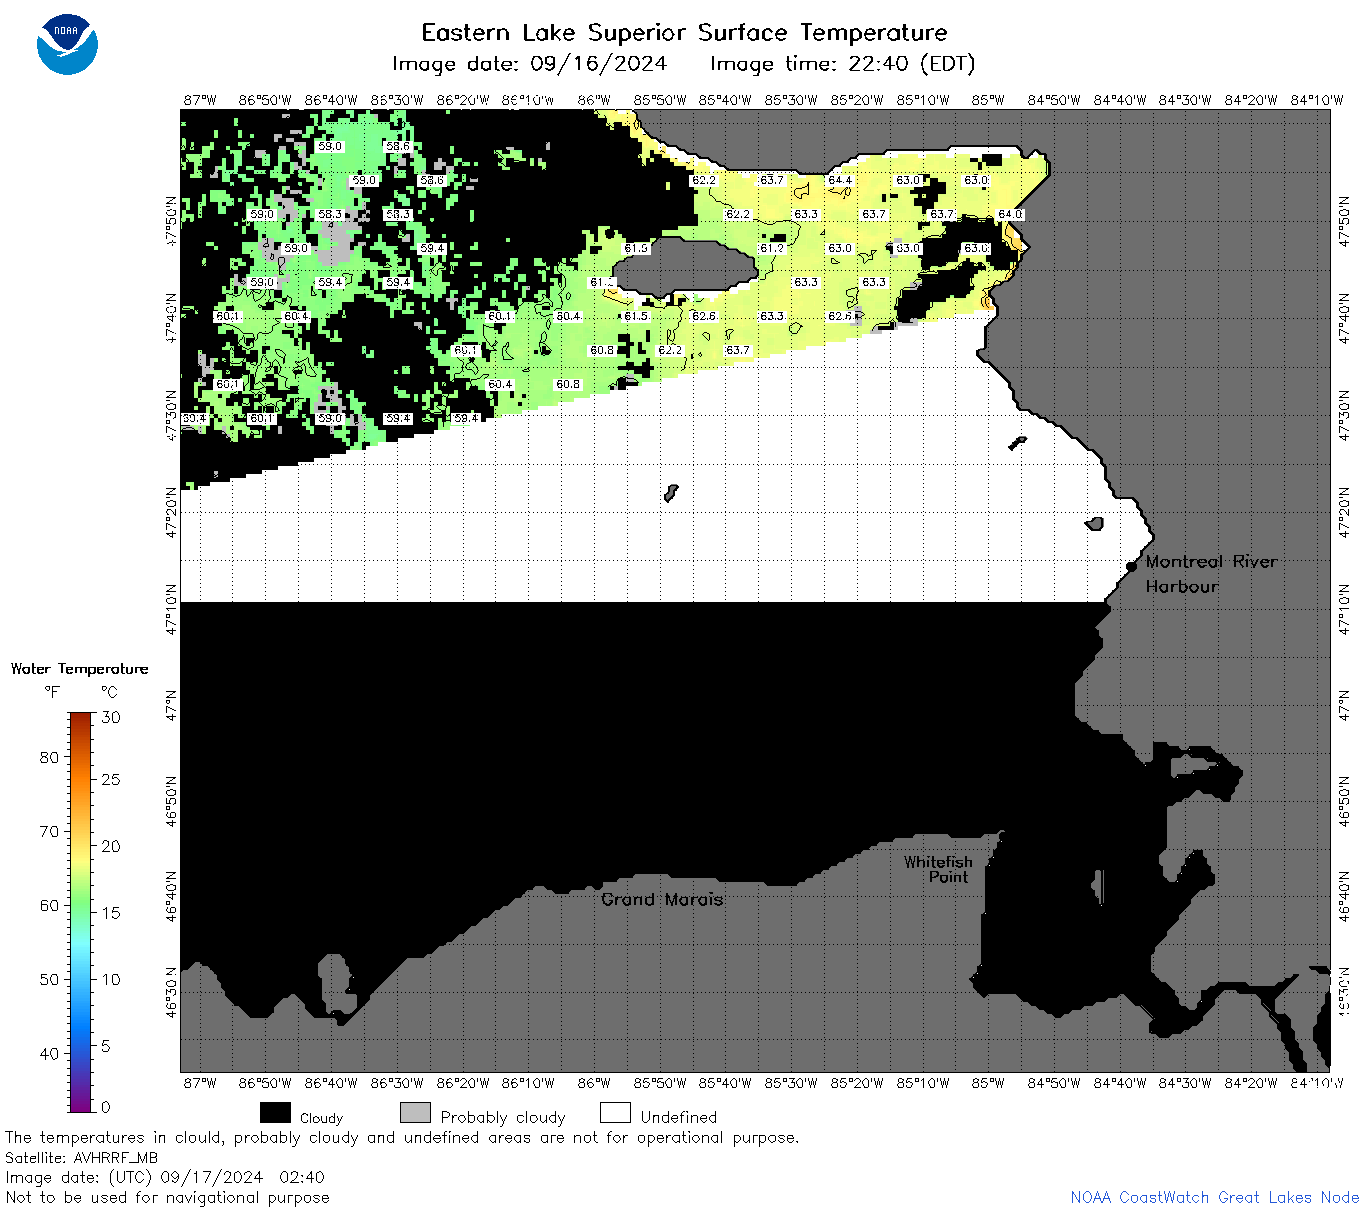Click the °F unit label on the scale
Image resolution: width=1370 pixels, height=1213 pixels.
(52, 692)
